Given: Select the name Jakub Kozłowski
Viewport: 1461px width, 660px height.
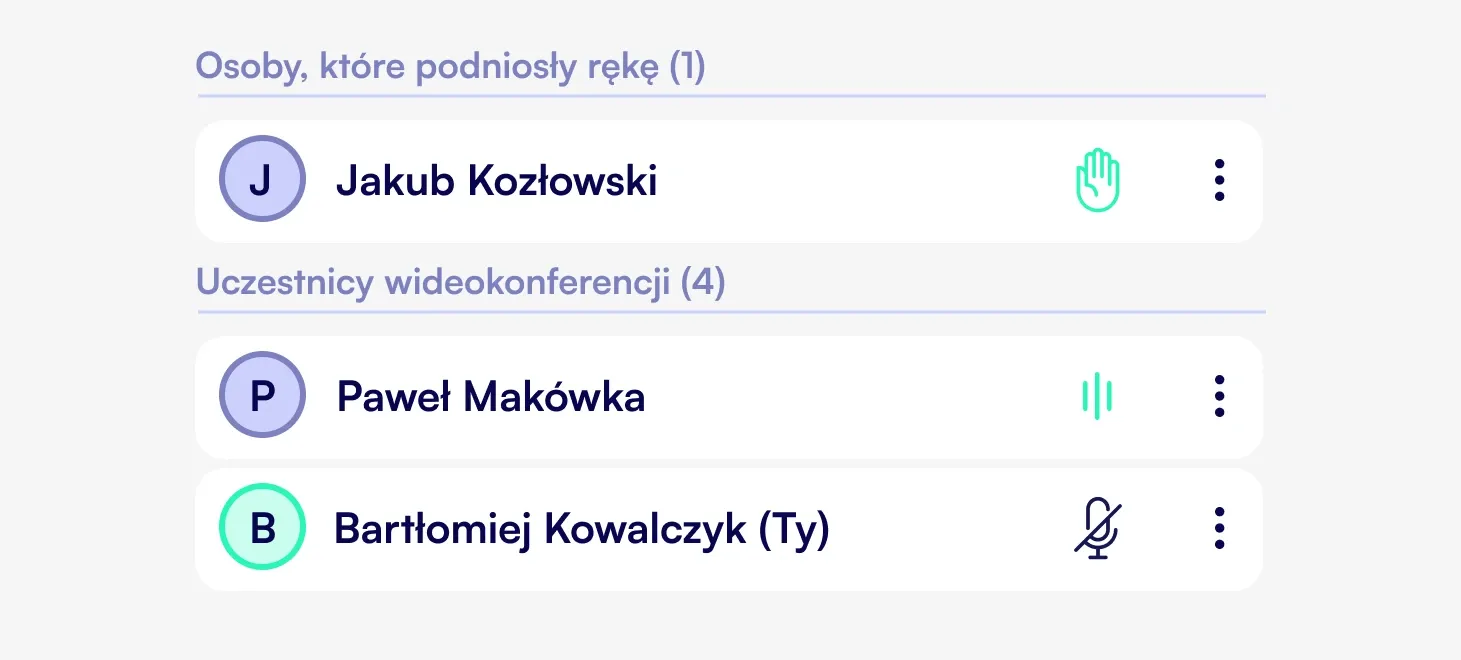Looking at the screenshot, I should click(x=496, y=181).
